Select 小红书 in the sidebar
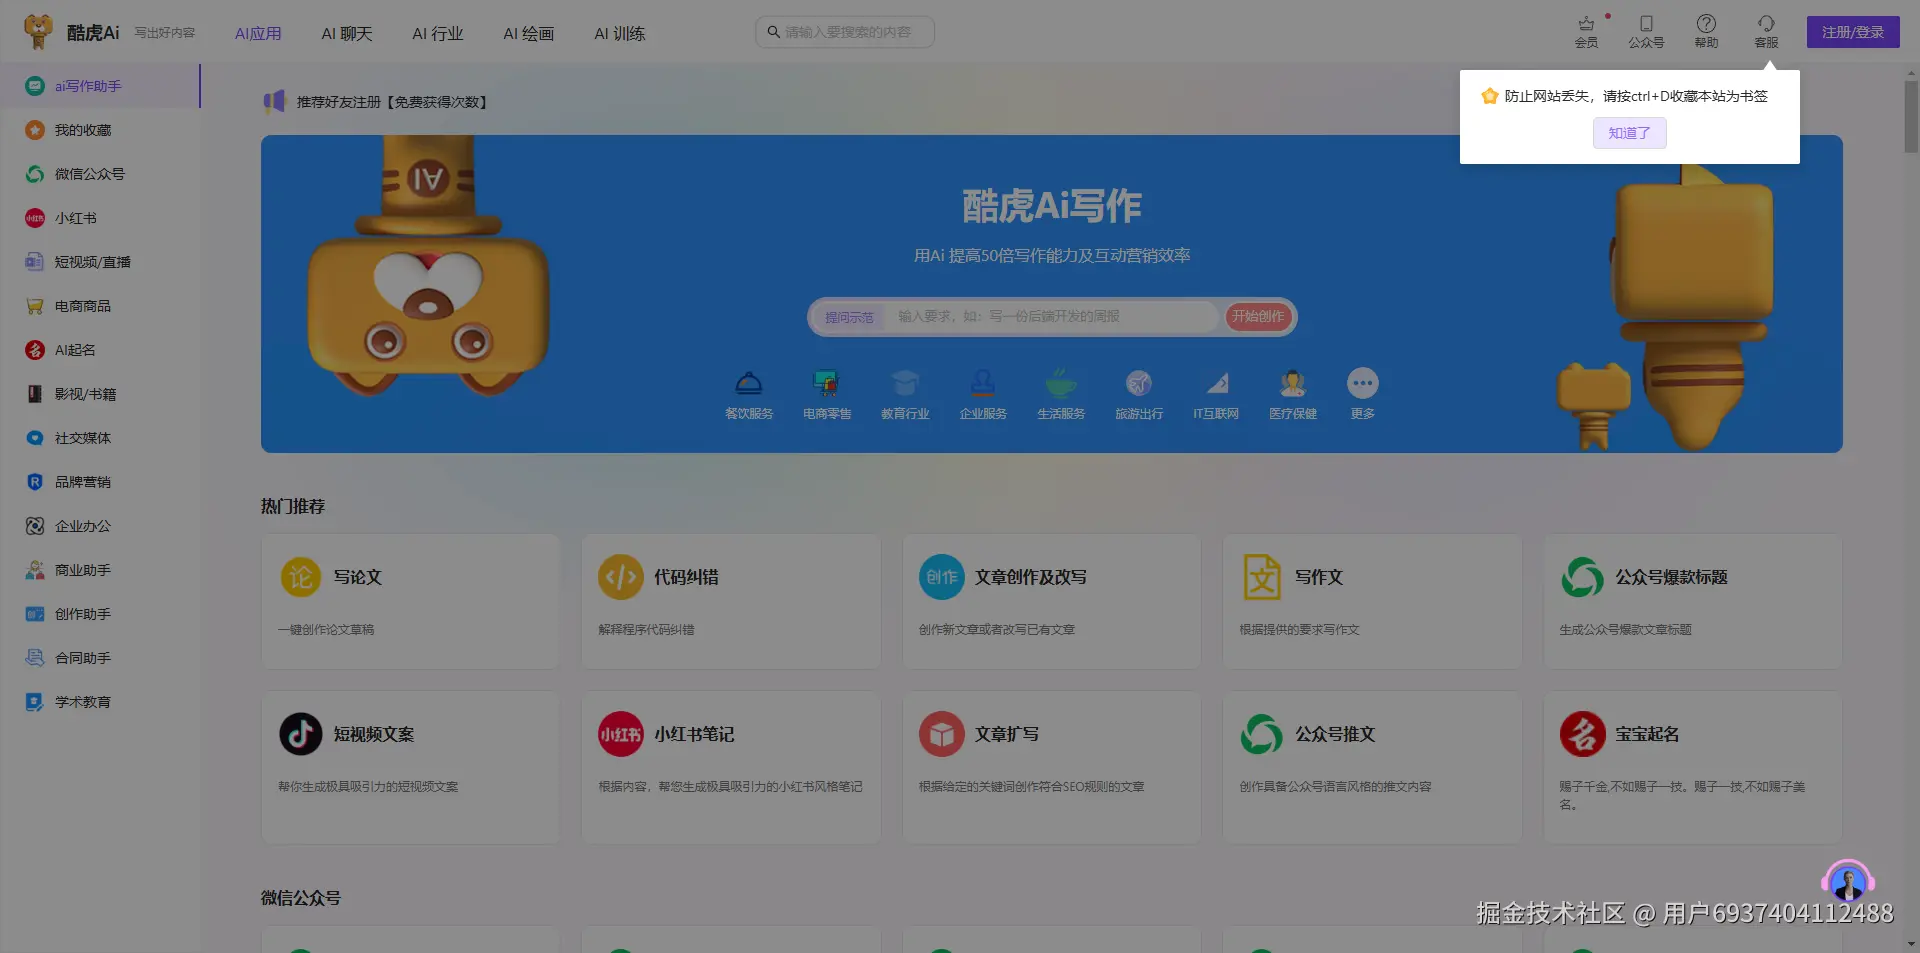The height and width of the screenshot is (953, 1920). click(75, 218)
